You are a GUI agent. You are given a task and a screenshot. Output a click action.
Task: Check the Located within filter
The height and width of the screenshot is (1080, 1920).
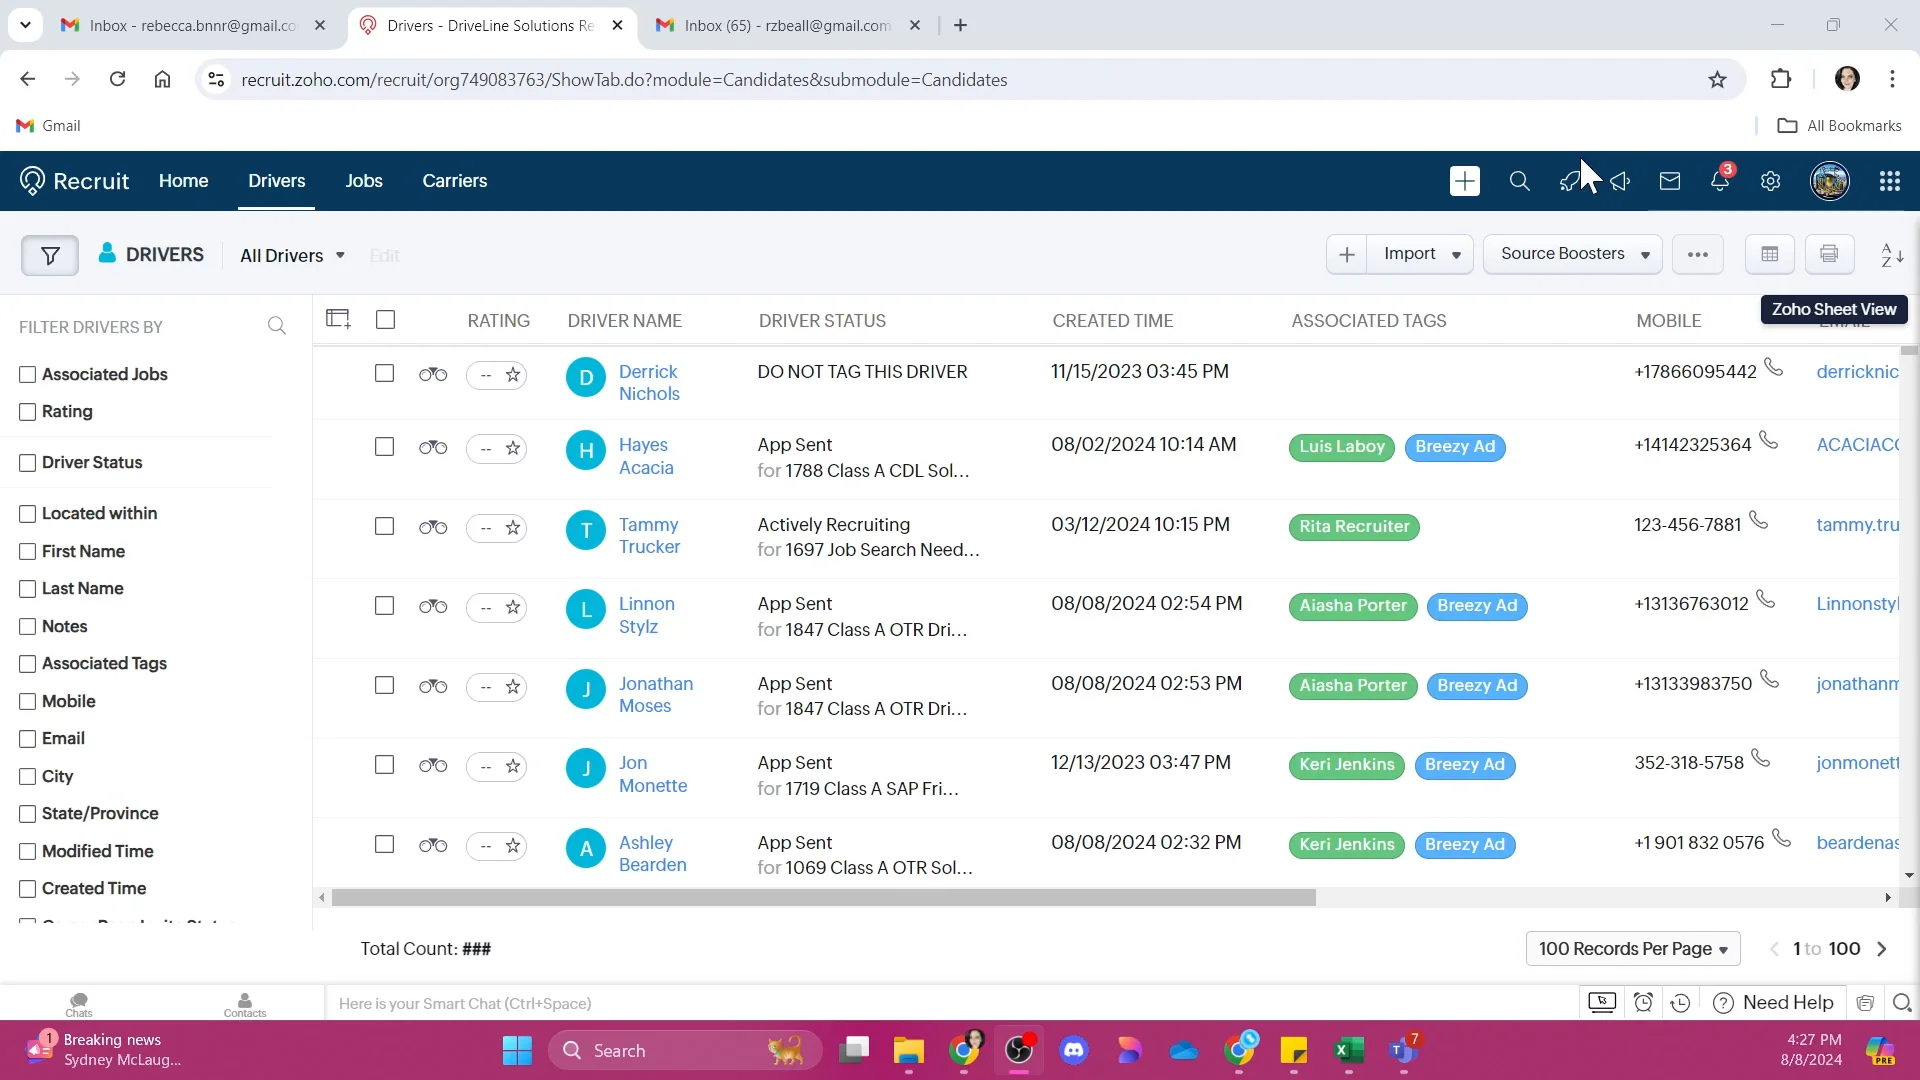point(28,514)
